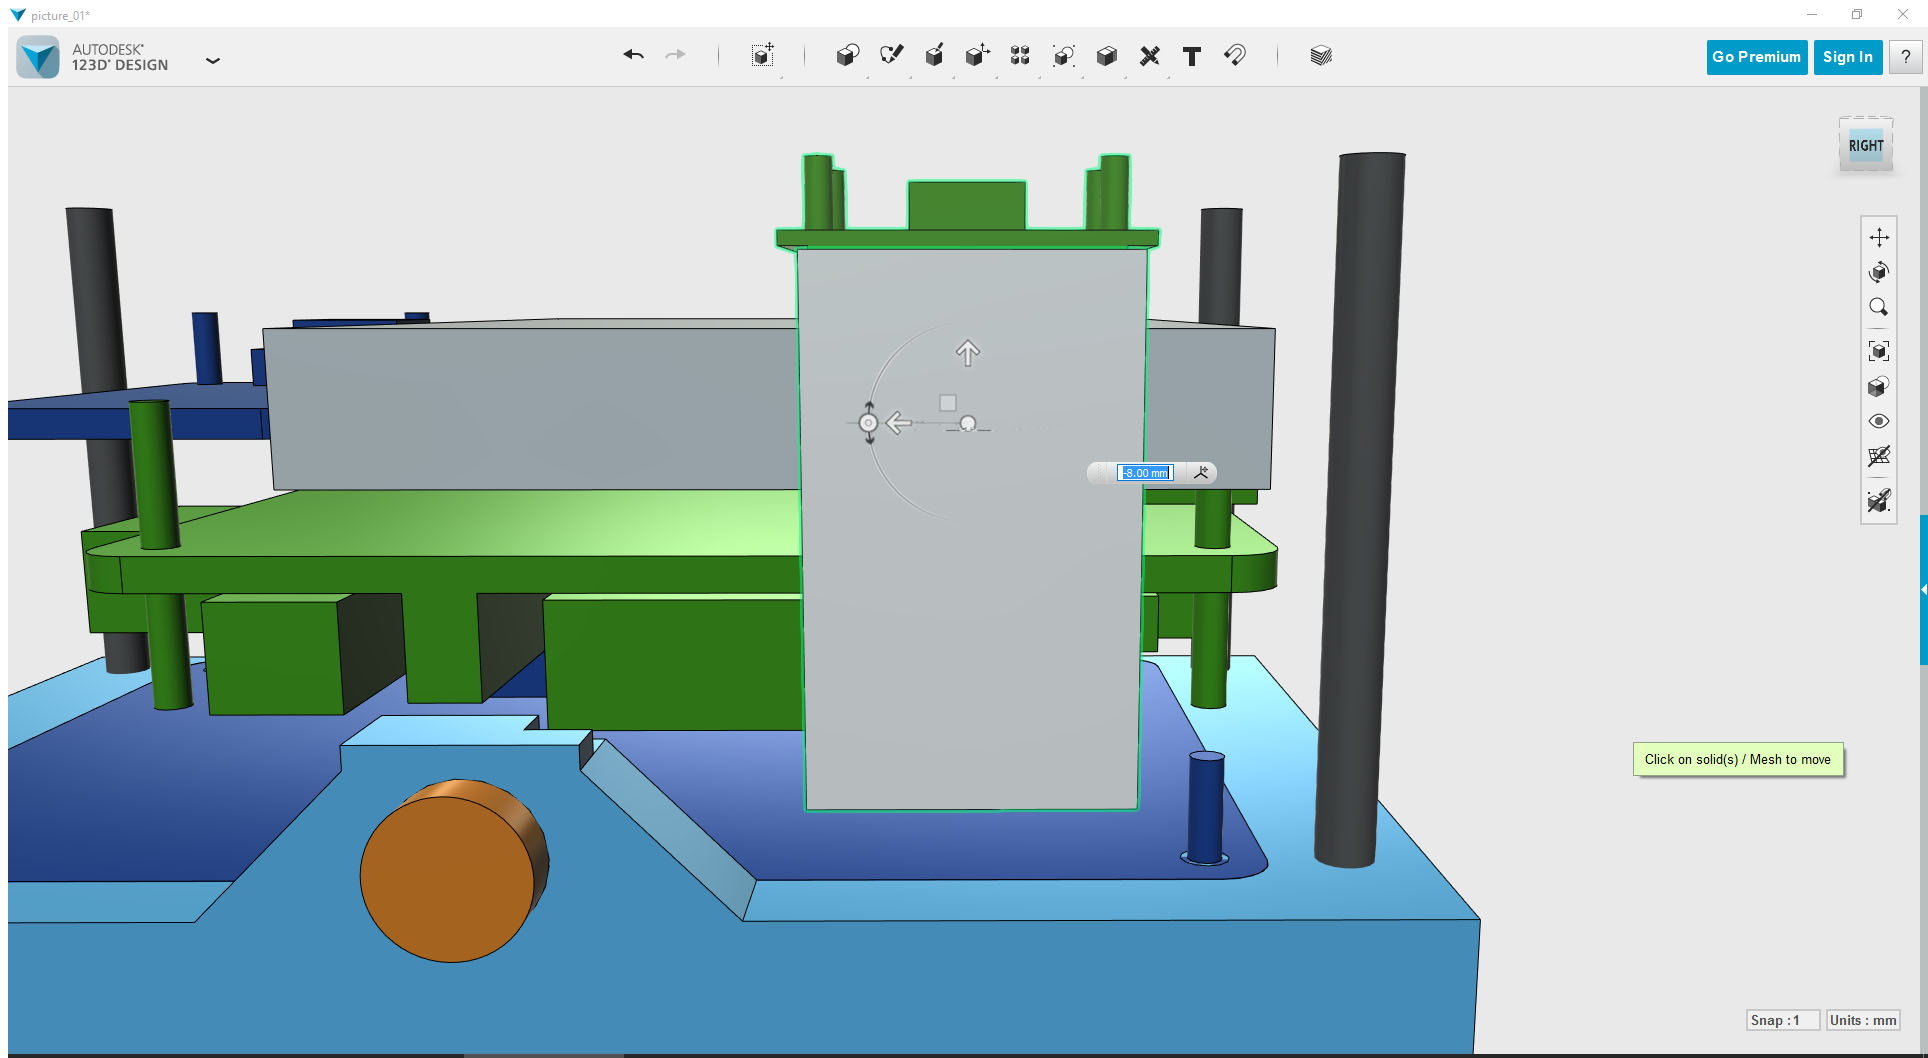Switch to the picture_01 document tab
Viewport: 1928px width, 1058px height.
(x=57, y=14)
